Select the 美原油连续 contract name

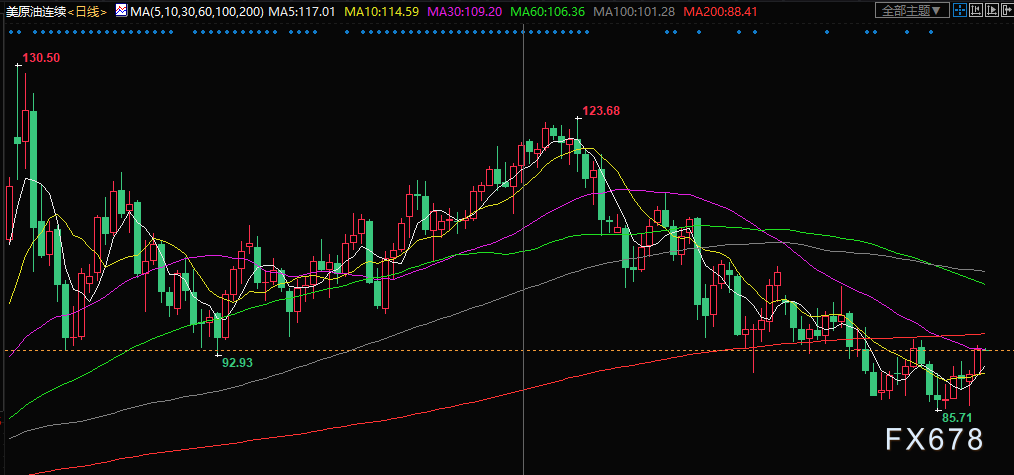coord(36,11)
